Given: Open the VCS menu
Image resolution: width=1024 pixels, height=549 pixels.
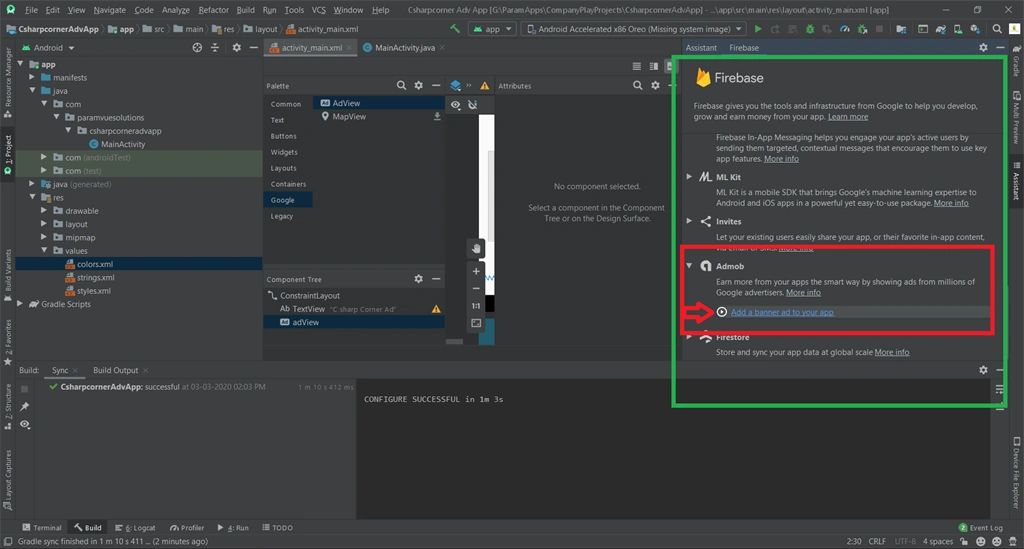Looking at the screenshot, I should 319,10.
